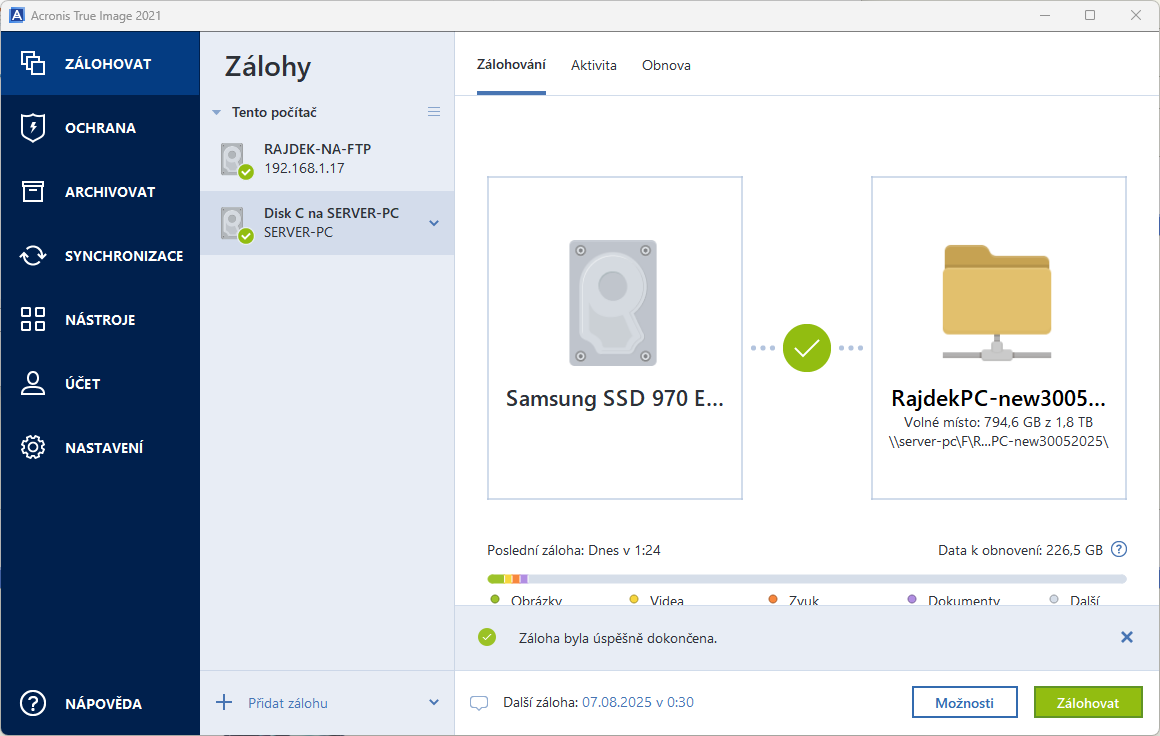Open the backup list hamburger menu
This screenshot has height=736, width=1160.
(x=434, y=112)
